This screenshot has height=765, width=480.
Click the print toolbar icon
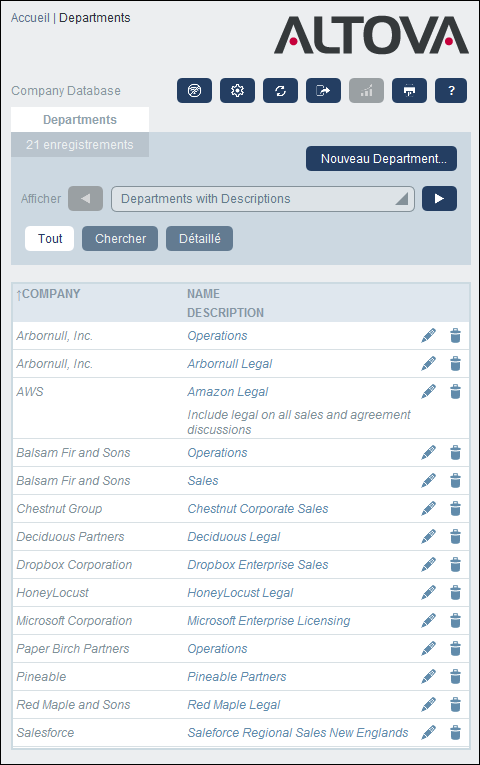coord(409,90)
